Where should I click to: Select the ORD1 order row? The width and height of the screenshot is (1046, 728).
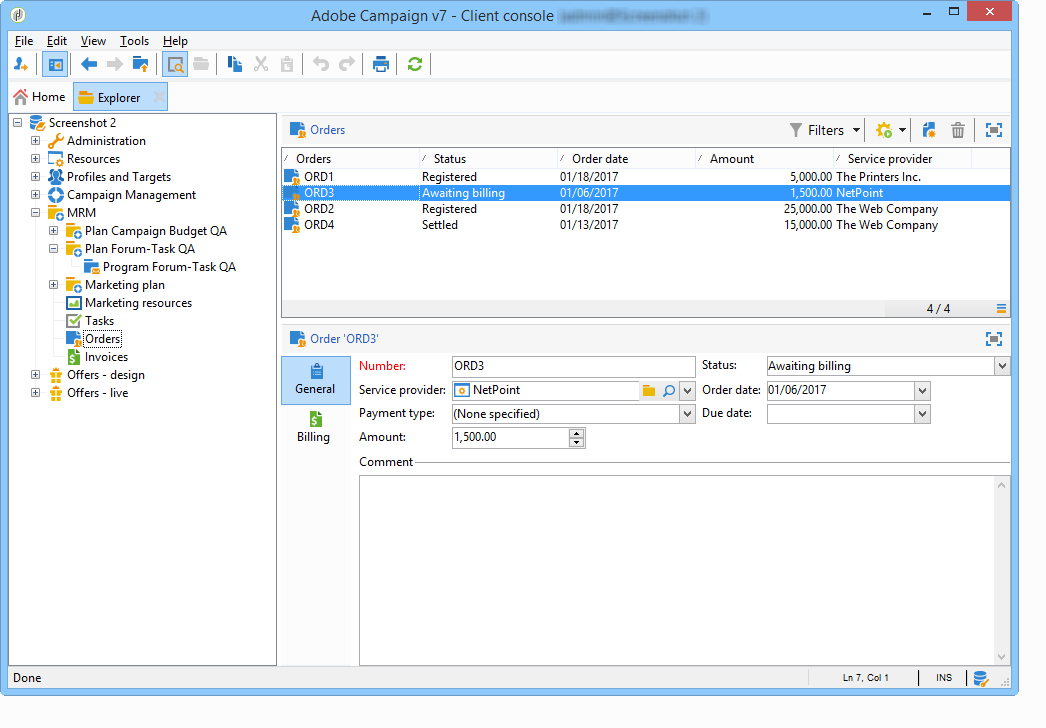645,177
